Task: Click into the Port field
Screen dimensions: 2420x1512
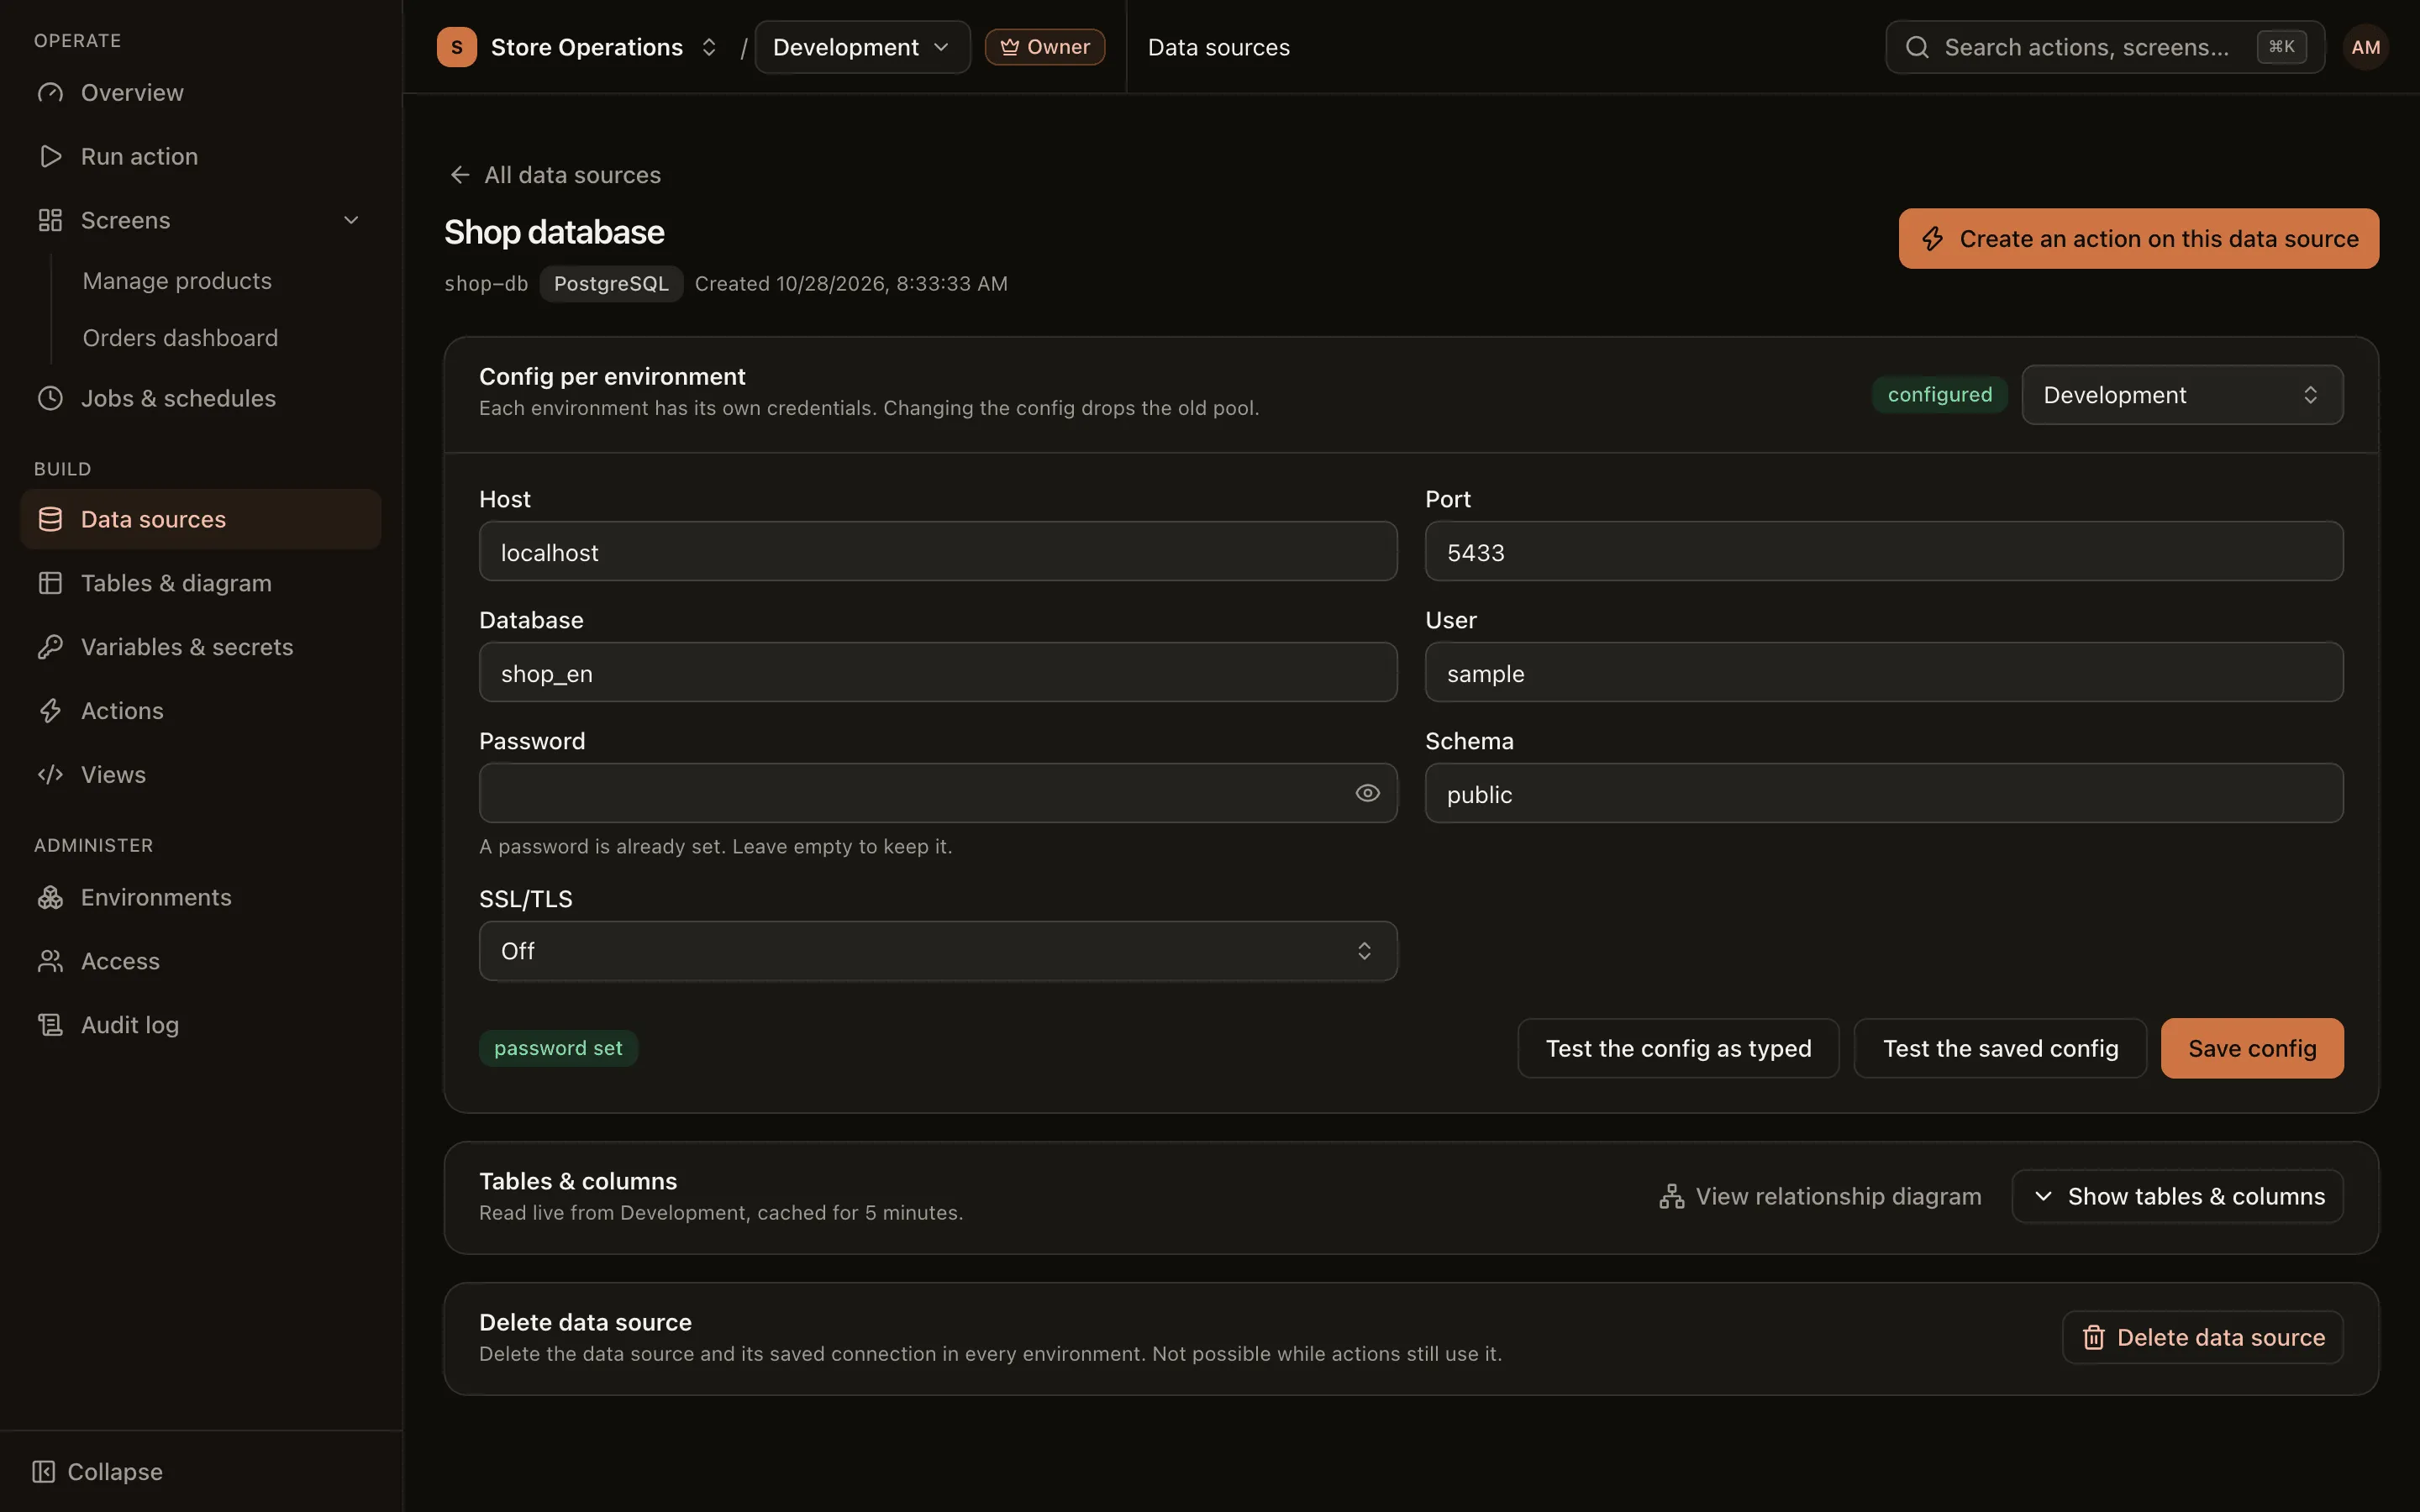Action: tap(1884, 551)
